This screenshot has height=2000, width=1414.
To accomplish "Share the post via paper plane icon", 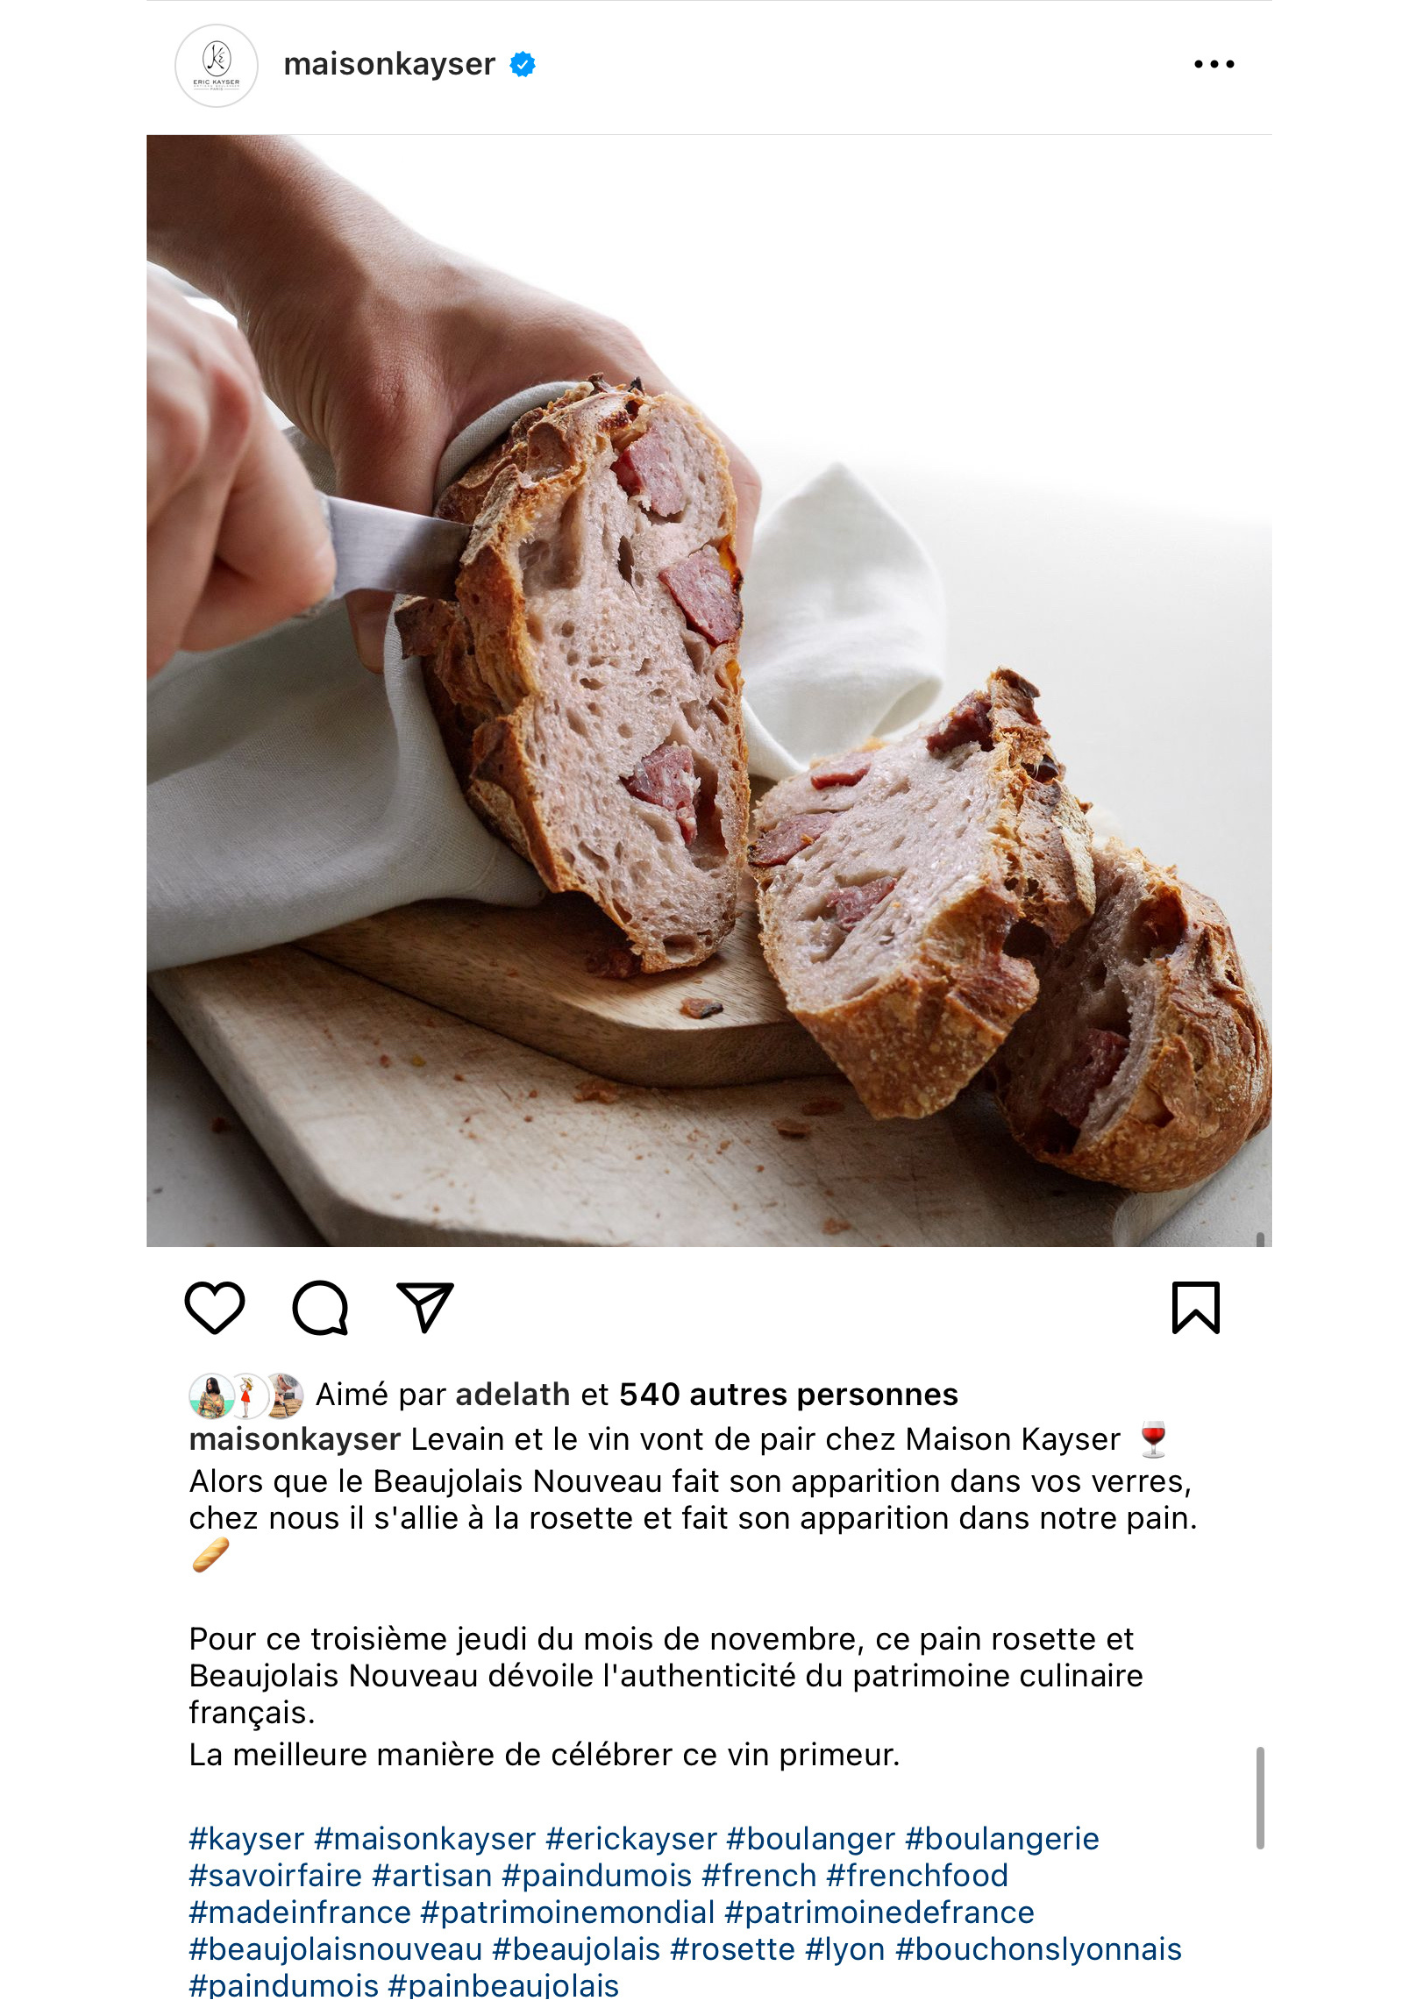I will click(x=426, y=1307).
